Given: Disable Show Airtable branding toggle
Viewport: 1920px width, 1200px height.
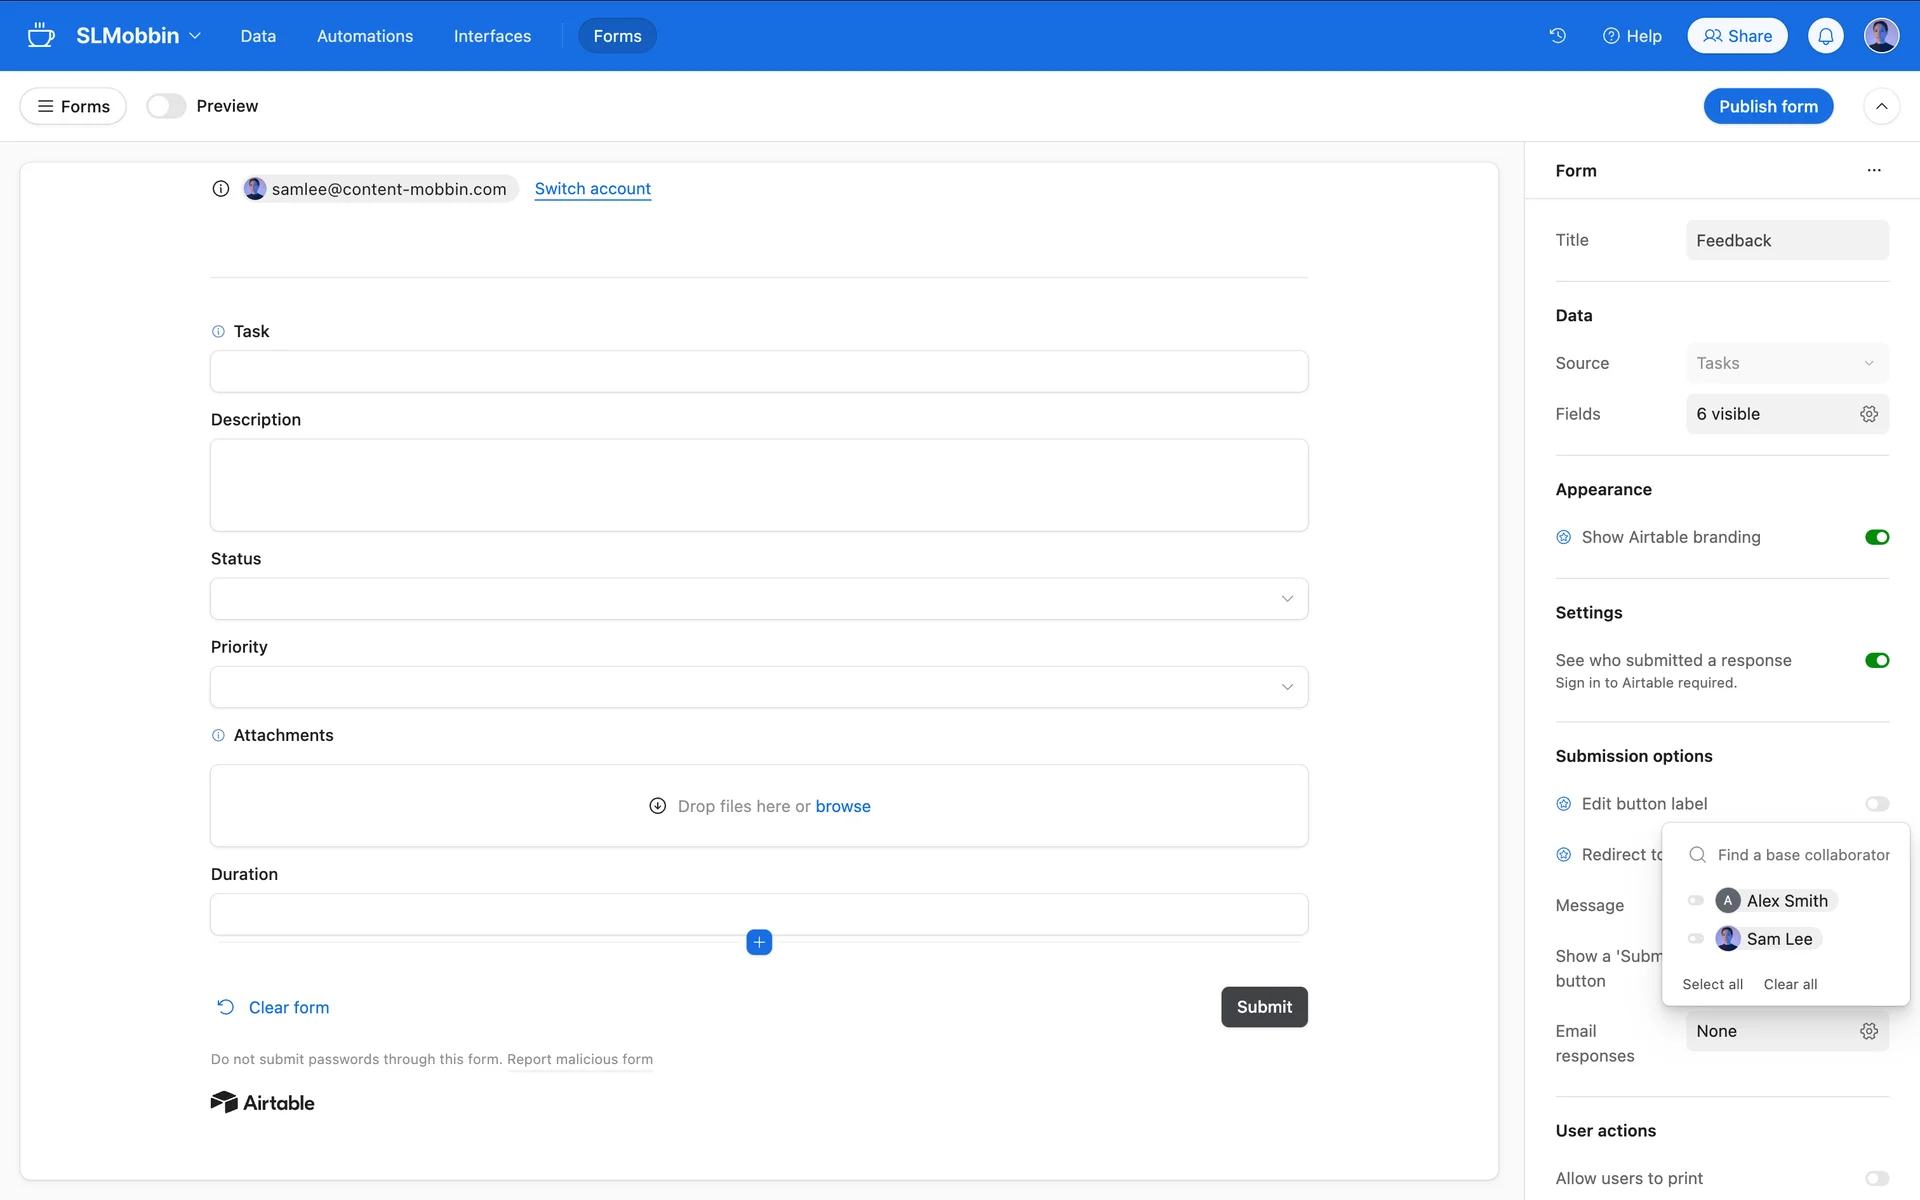Looking at the screenshot, I should click(x=1876, y=537).
